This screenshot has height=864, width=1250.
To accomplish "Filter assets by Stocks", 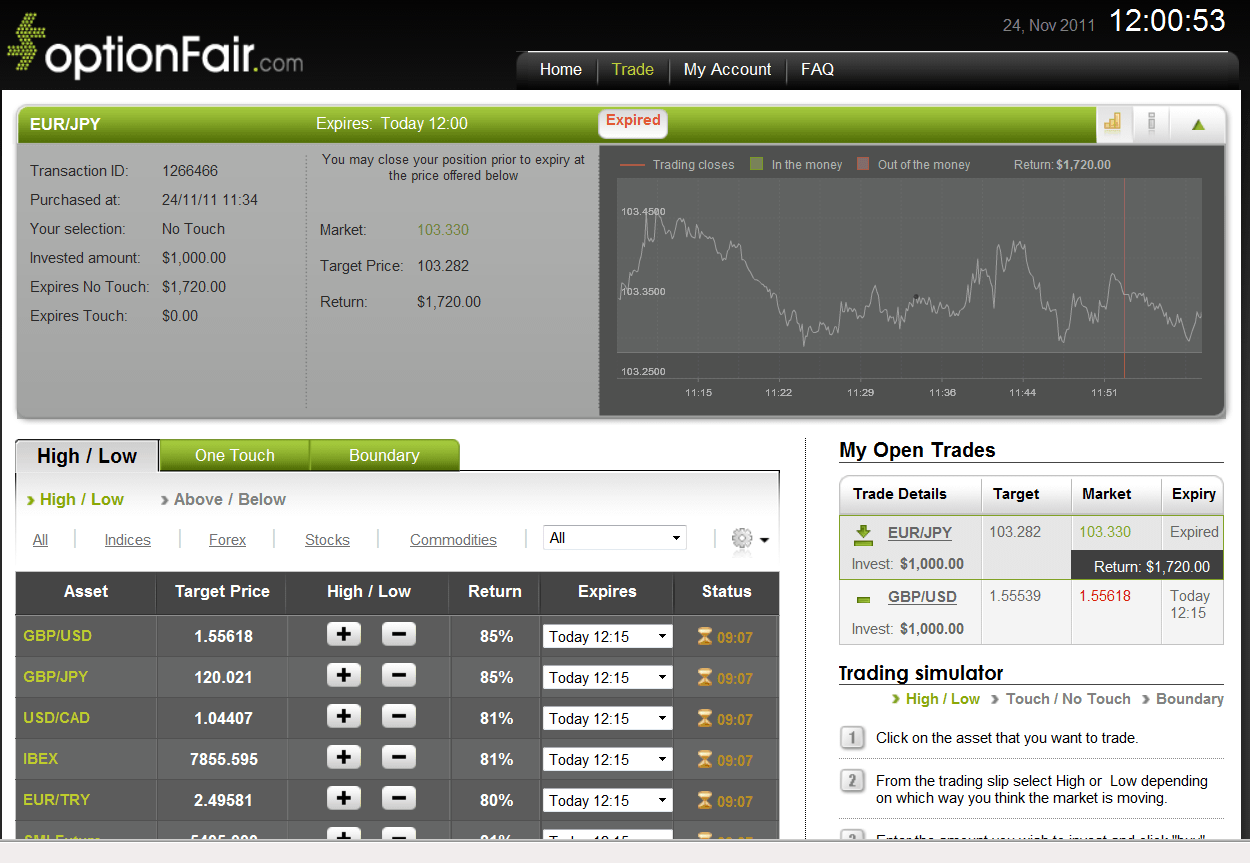I will tap(327, 539).
